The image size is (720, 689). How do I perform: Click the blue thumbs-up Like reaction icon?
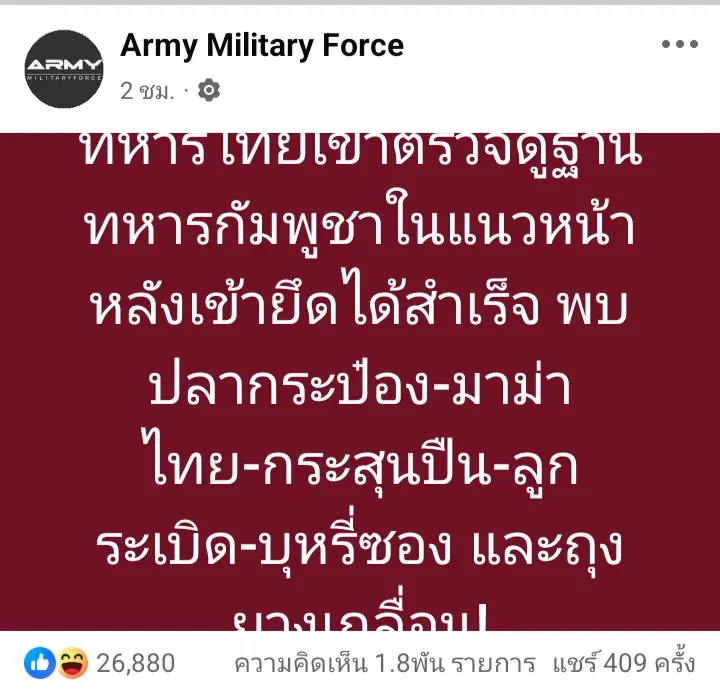(39, 663)
